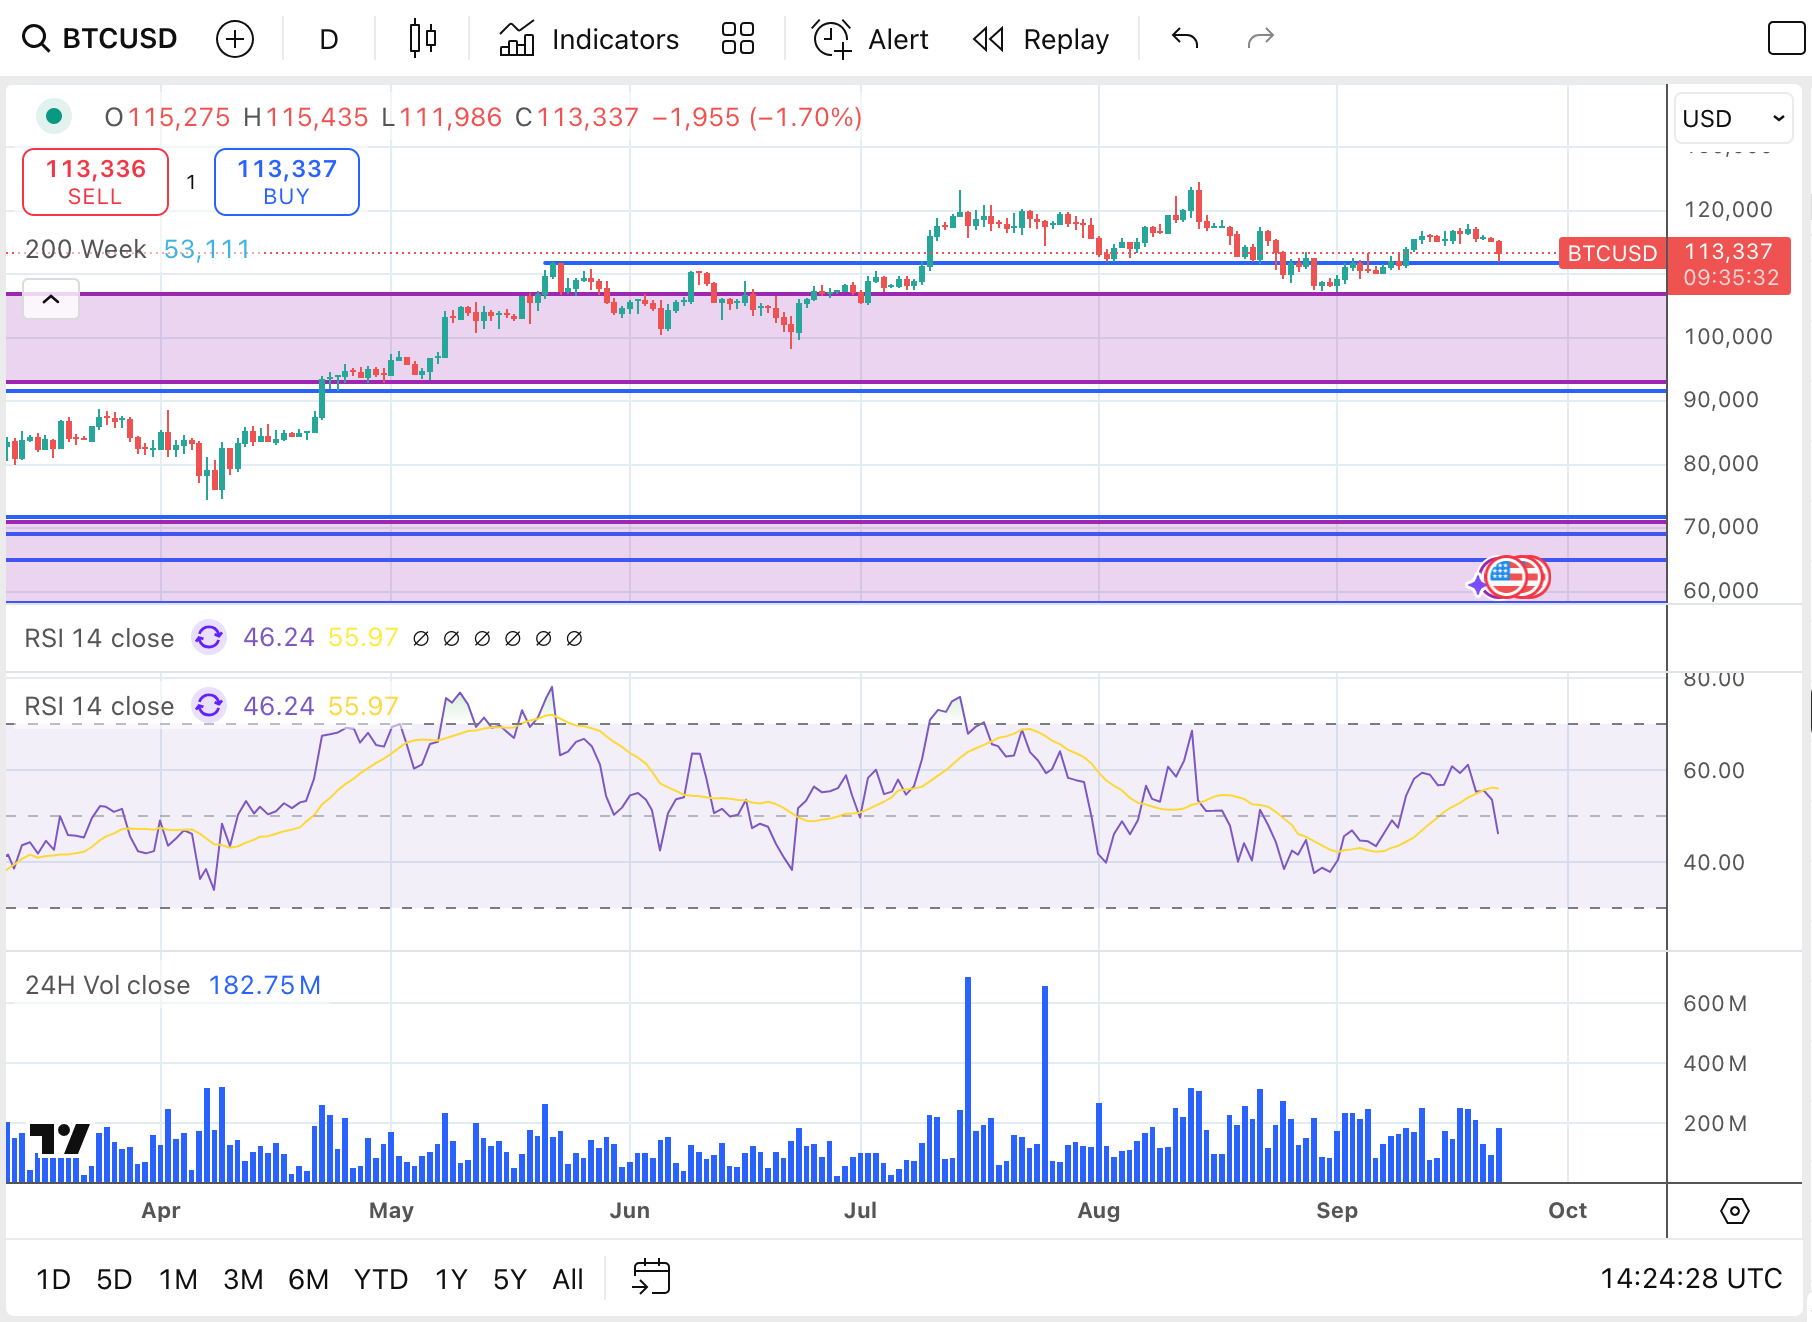This screenshot has height=1322, width=1812.
Task: Collapse the indicator legend with chevron
Action: pyautogui.click(x=51, y=299)
